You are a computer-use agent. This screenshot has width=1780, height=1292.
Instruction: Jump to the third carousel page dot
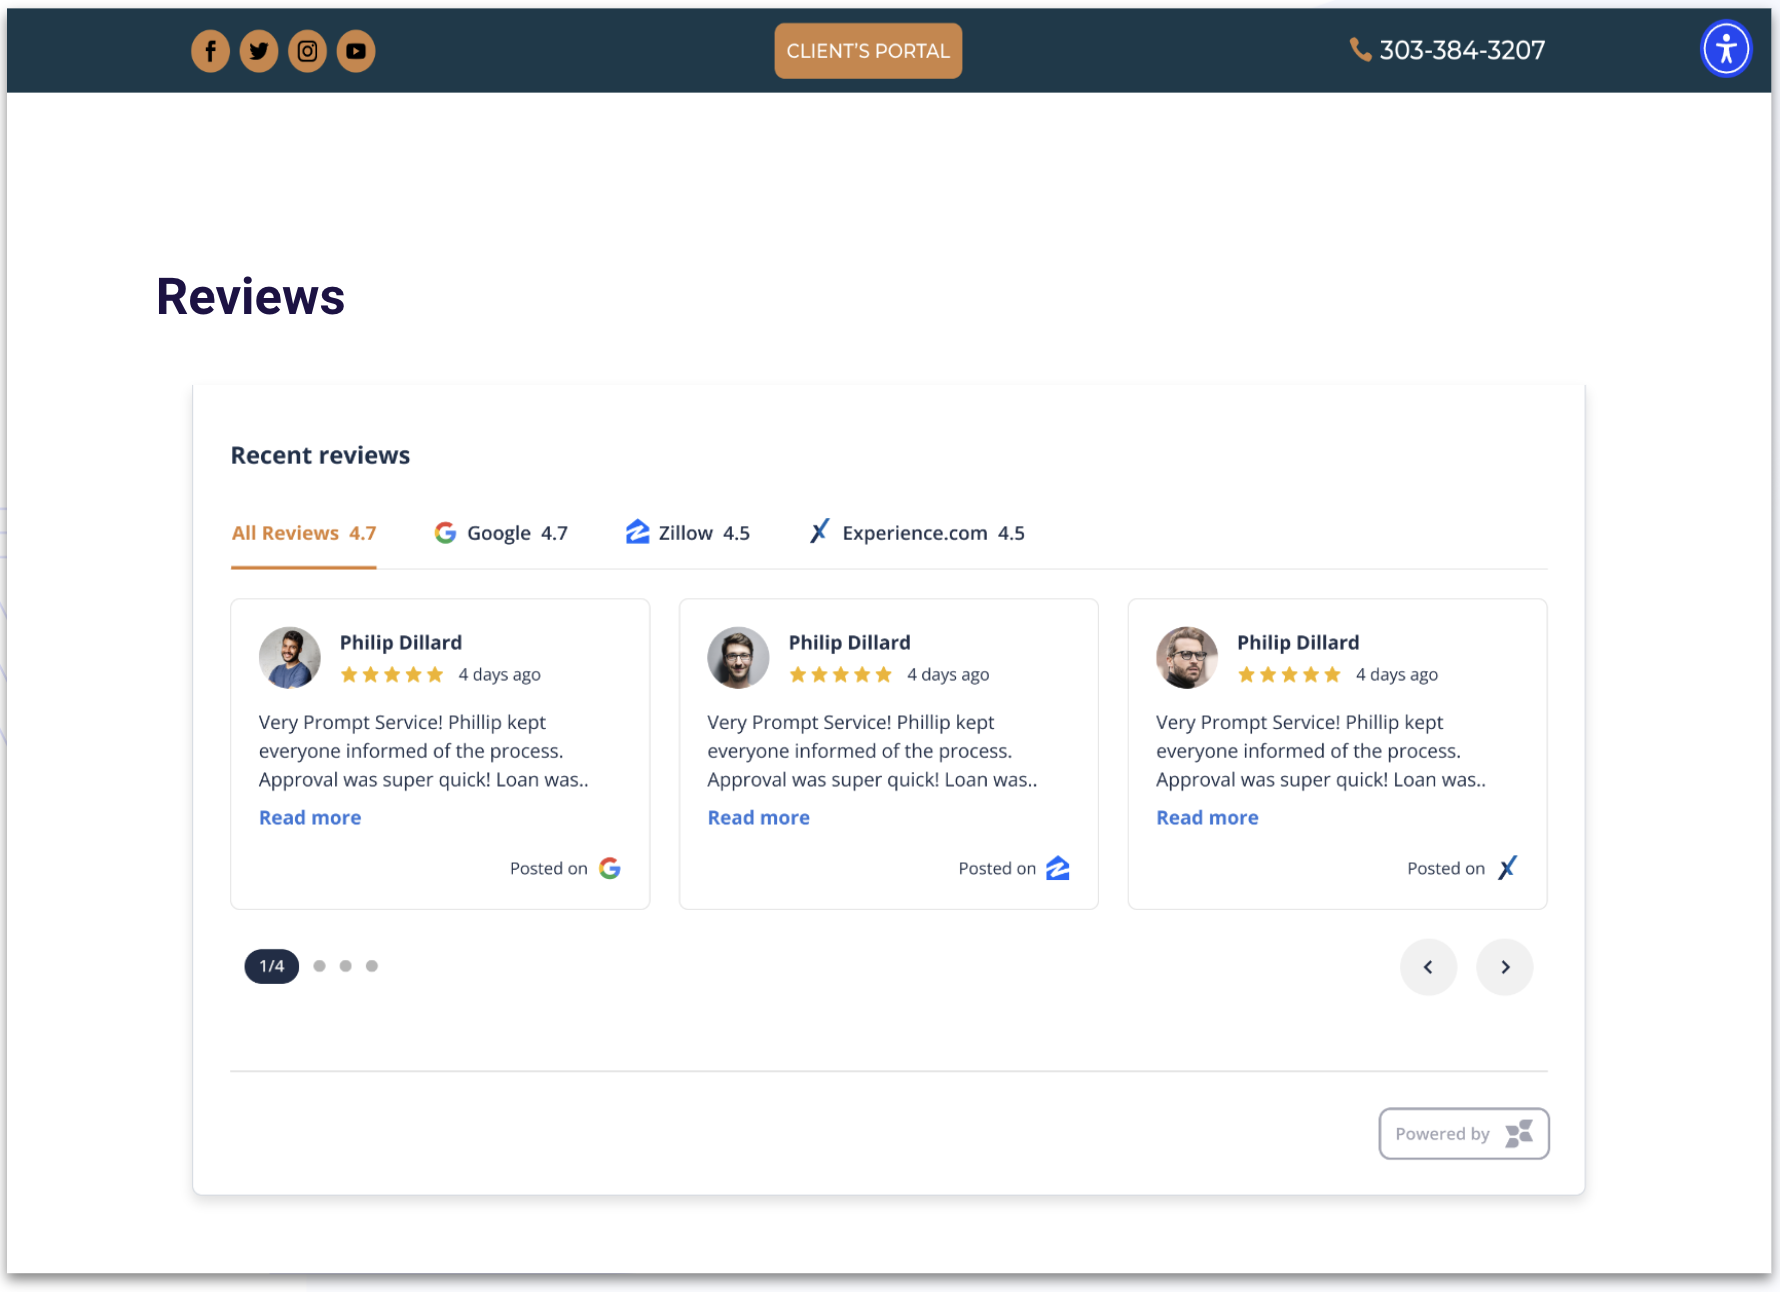click(345, 966)
